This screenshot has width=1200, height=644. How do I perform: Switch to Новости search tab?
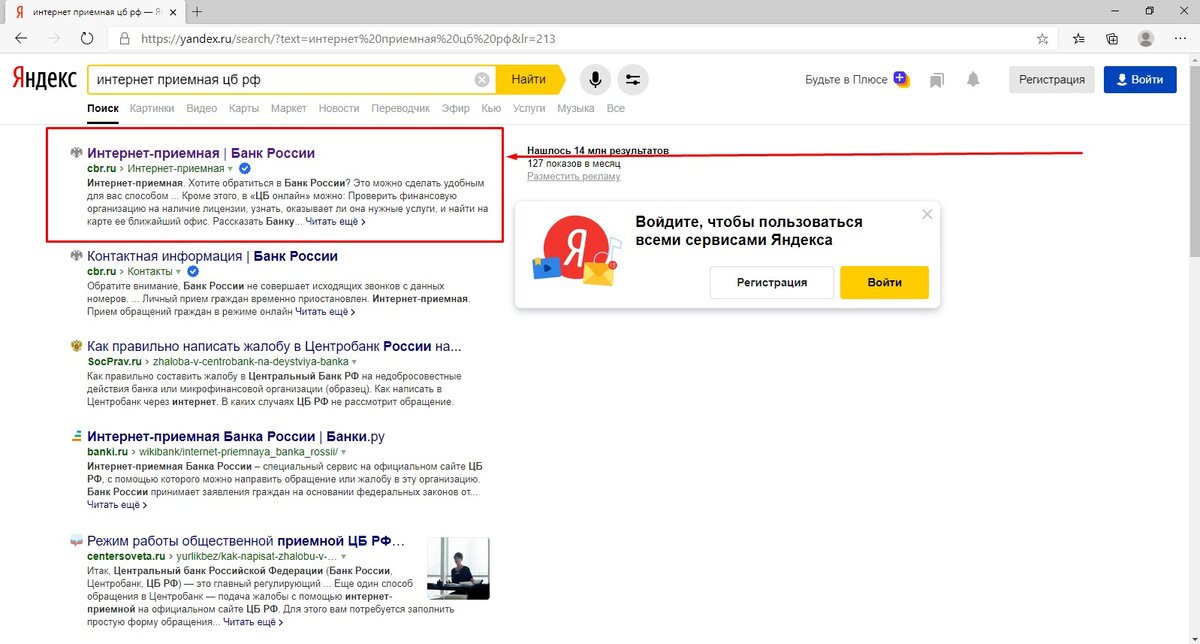point(339,108)
